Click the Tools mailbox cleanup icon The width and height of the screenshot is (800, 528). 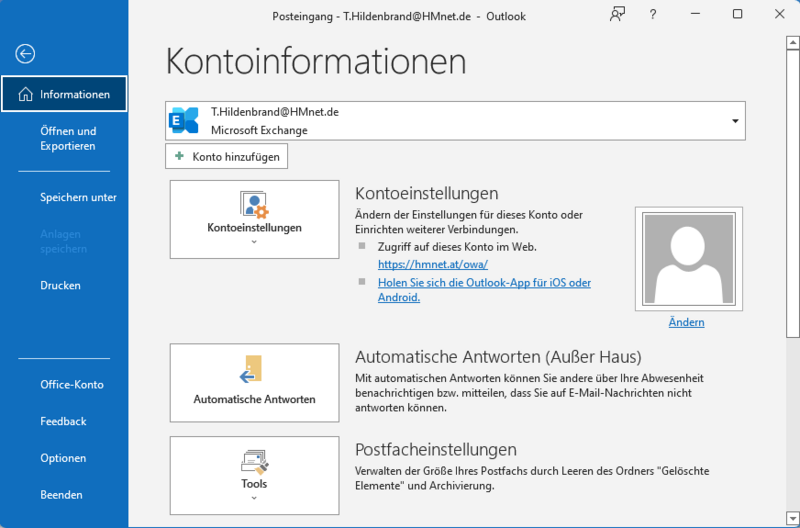tap(255, 462)
